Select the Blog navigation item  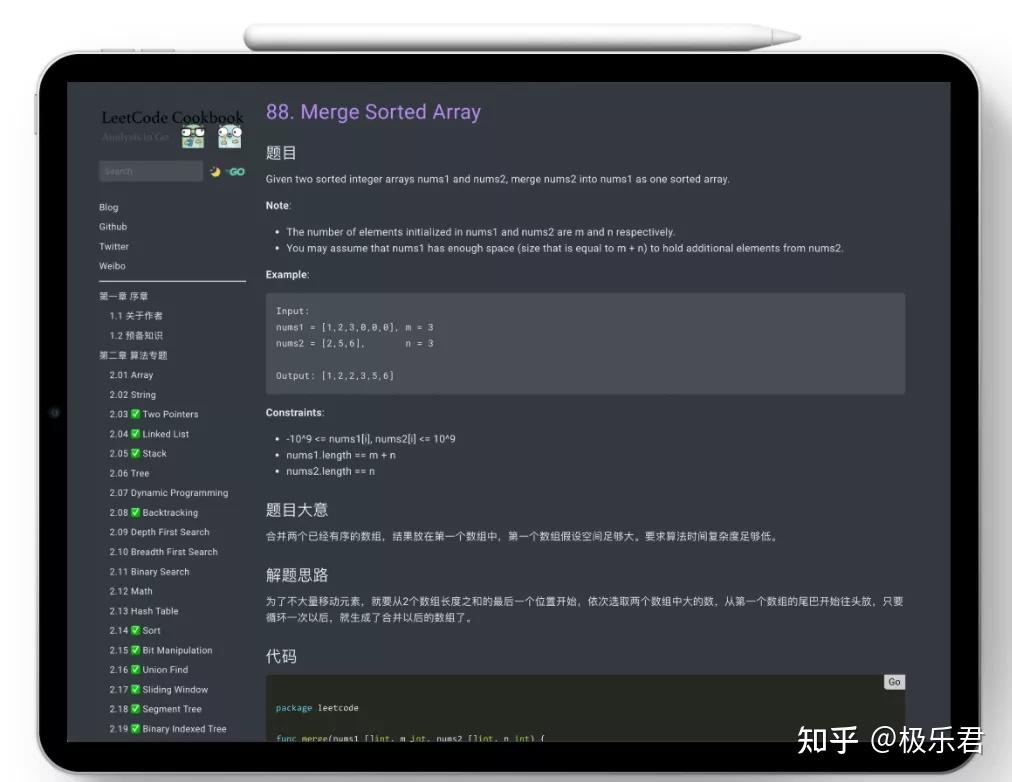107,207
